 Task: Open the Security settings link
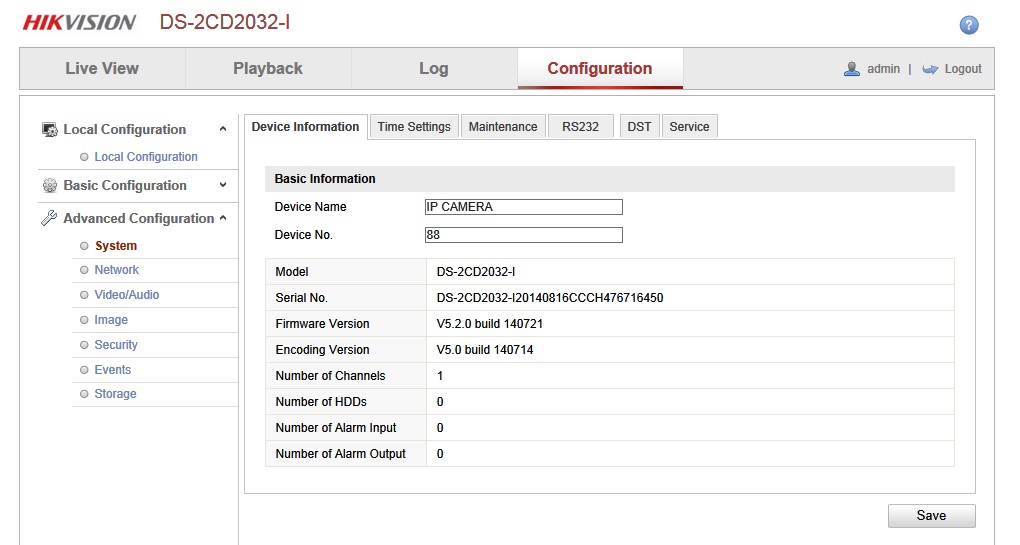(x=116, y=345)
